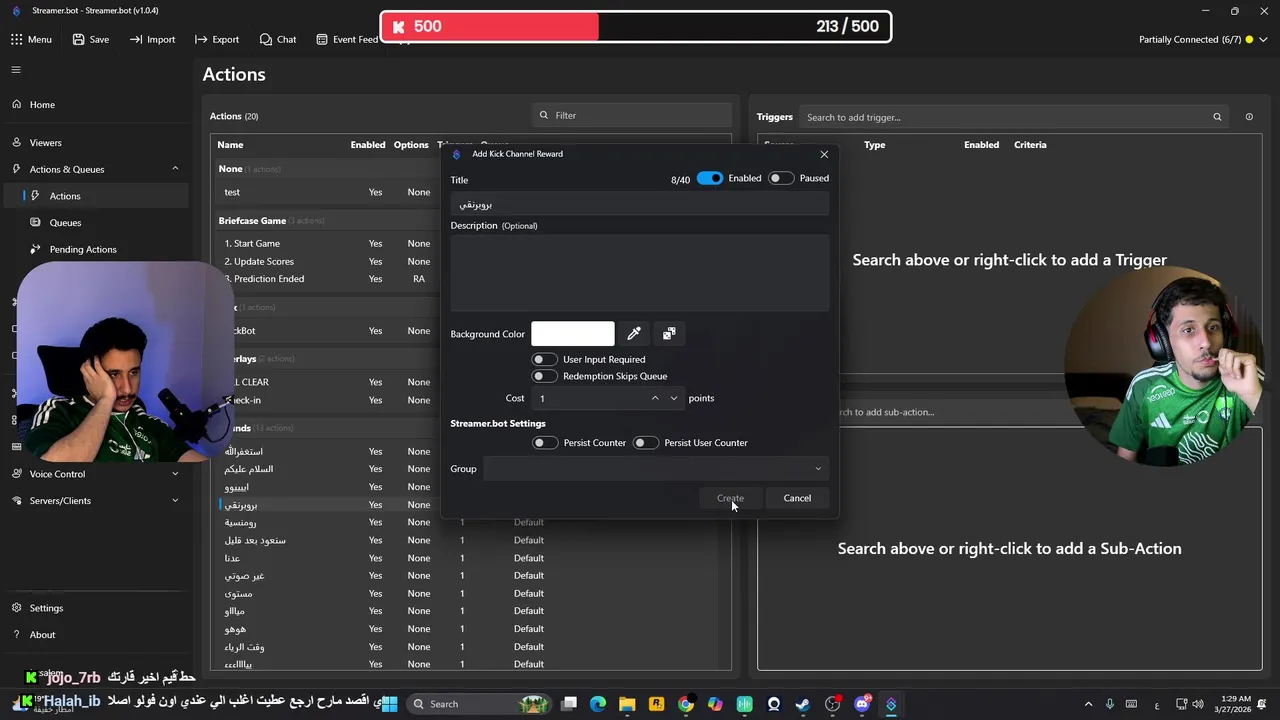Click the taskbar Search box
The width and height of the screenshot is (1280, 720).
tap(476, 704)
